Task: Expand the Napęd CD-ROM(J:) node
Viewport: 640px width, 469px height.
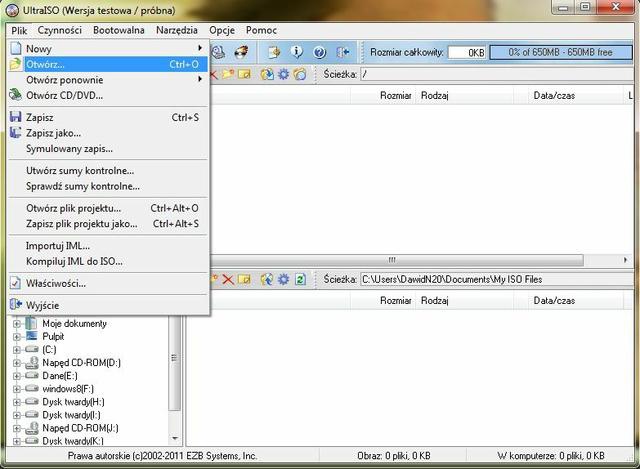Action: click(x=17, y=428)
